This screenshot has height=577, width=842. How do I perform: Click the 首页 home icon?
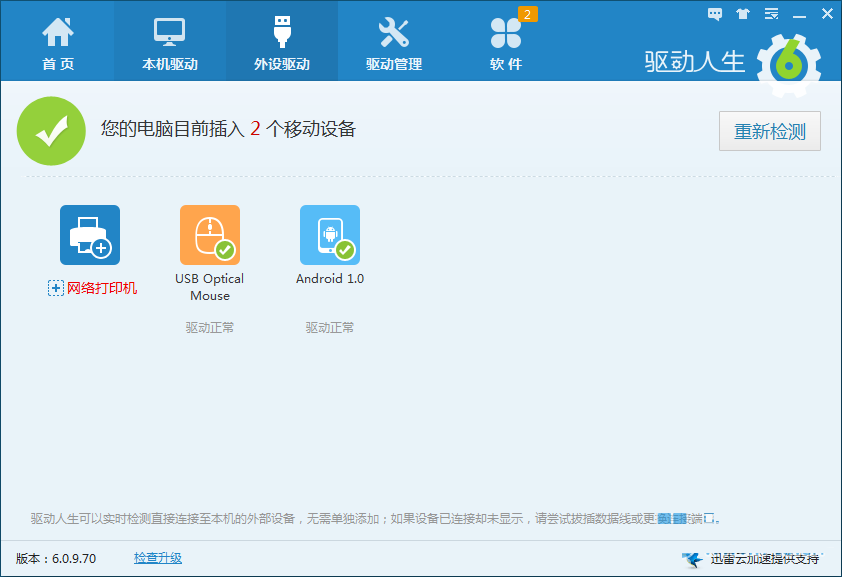(x=57, y=33)
